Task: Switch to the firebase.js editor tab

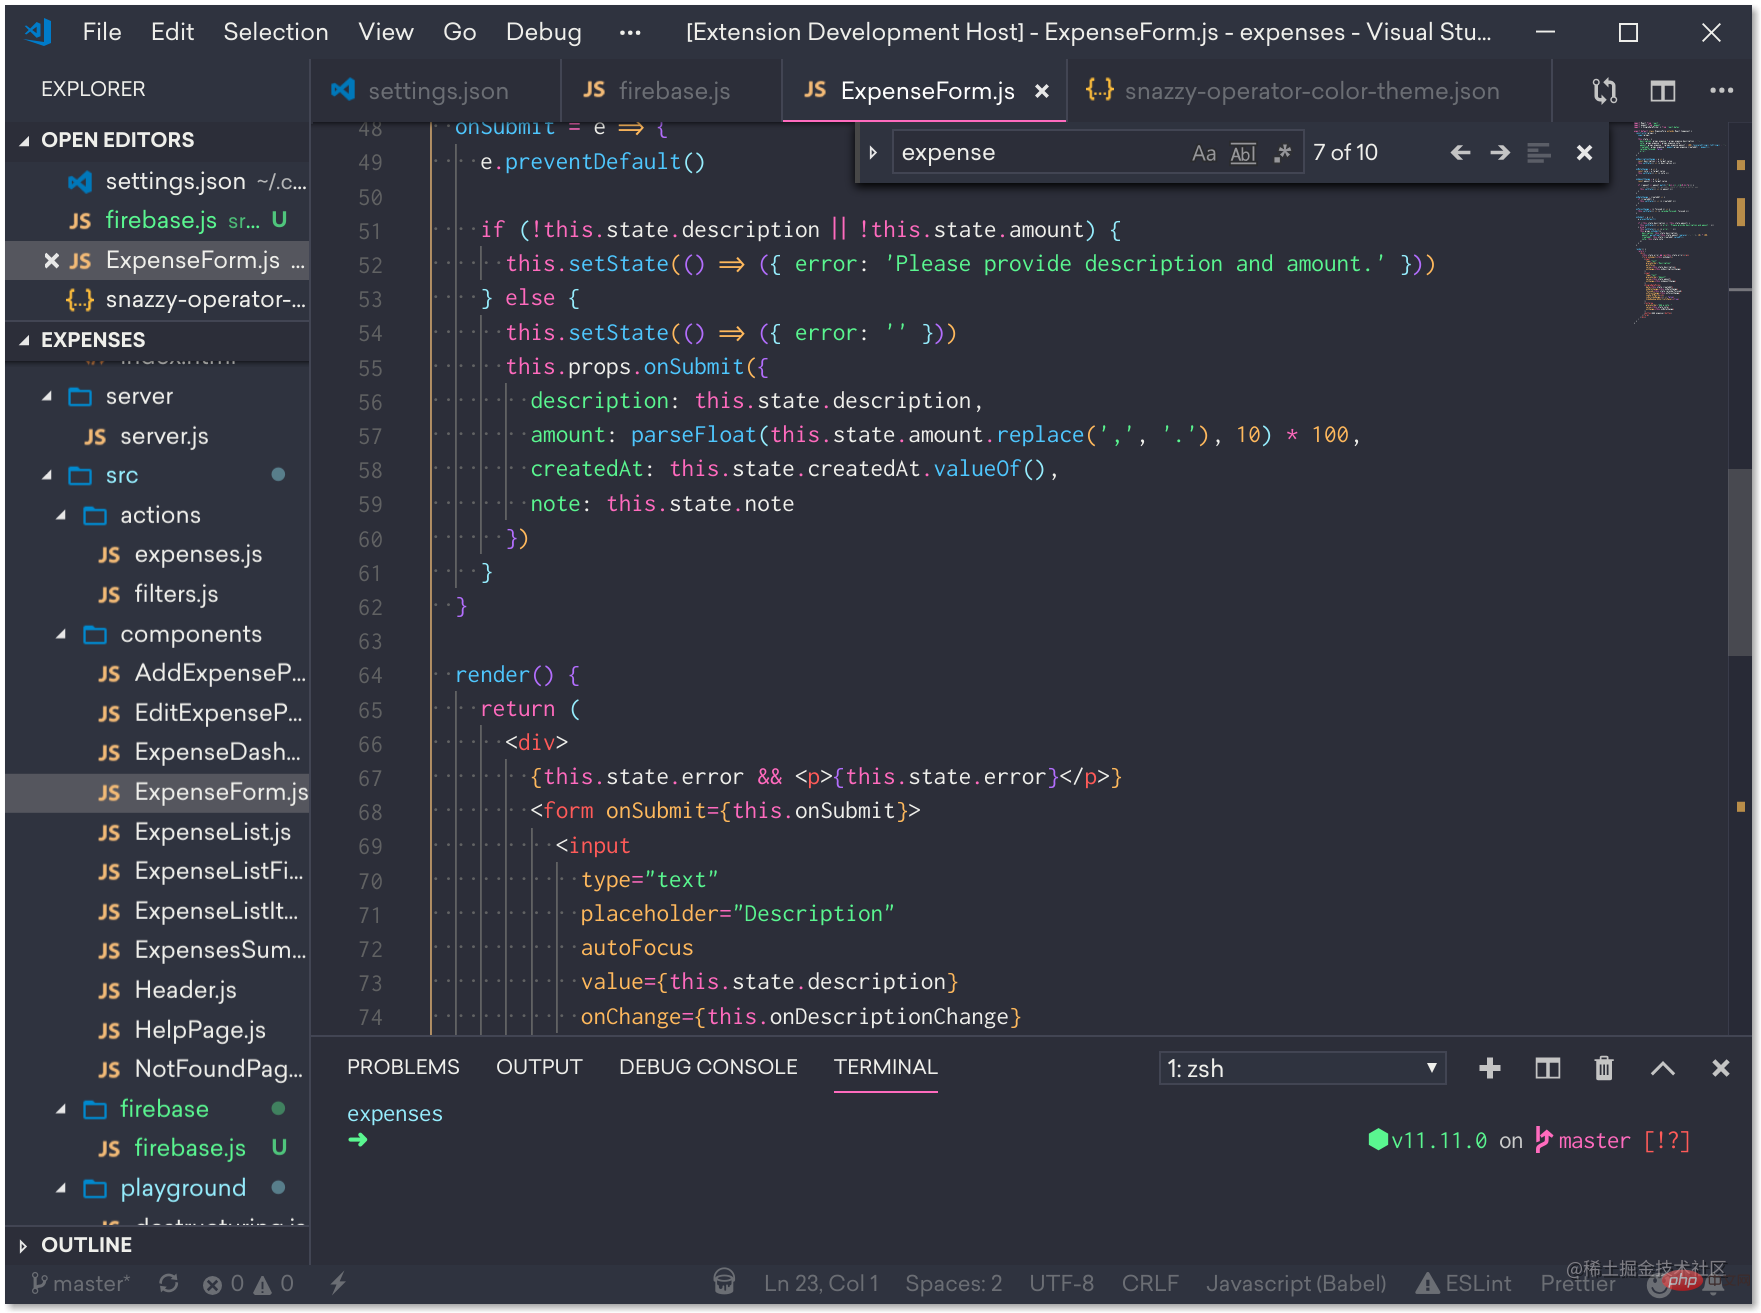Action: click(x=672, y=90)
